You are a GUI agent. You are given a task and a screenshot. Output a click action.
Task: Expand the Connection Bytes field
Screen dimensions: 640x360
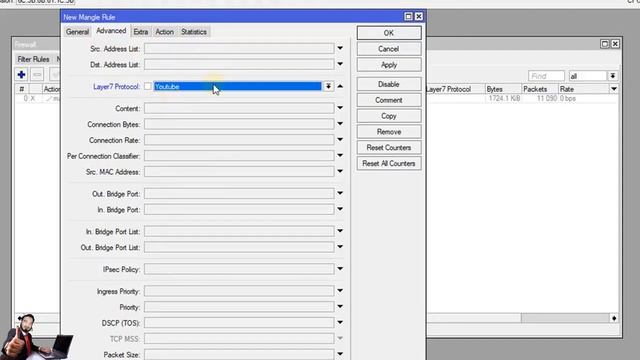point(340,124)
